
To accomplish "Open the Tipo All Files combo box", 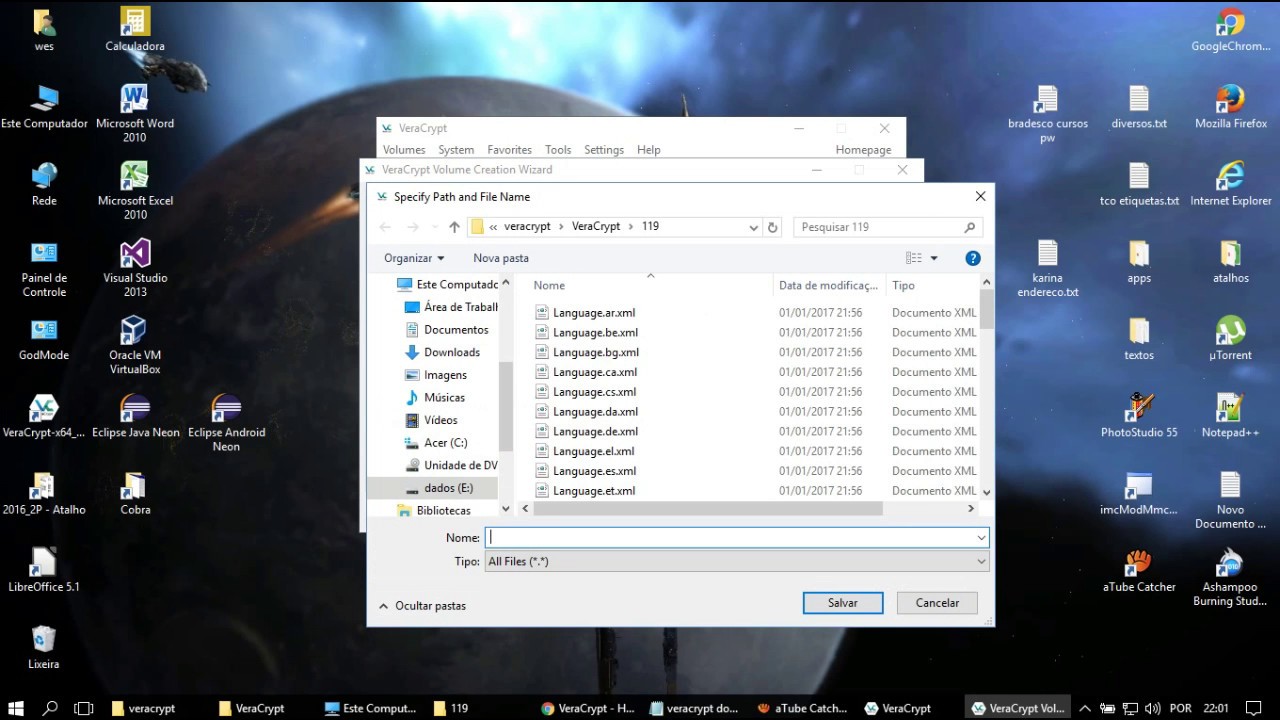I will pos(737,562).
